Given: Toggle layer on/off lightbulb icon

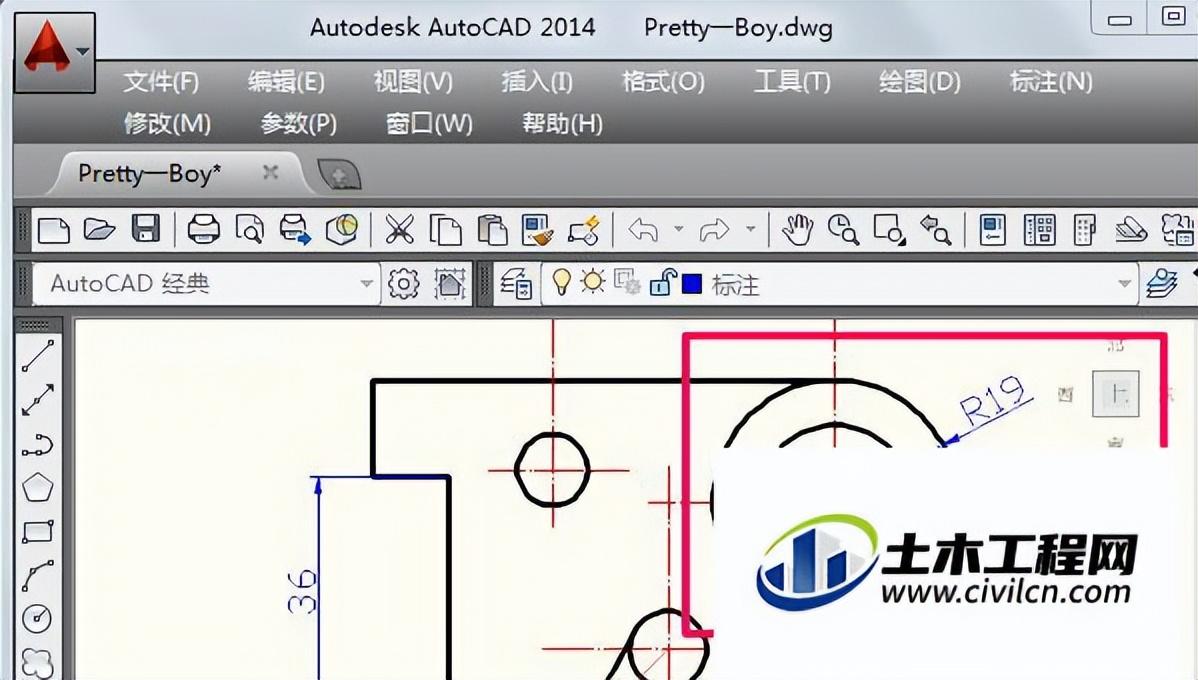Looking at the screenshot, I should [562, 284].
